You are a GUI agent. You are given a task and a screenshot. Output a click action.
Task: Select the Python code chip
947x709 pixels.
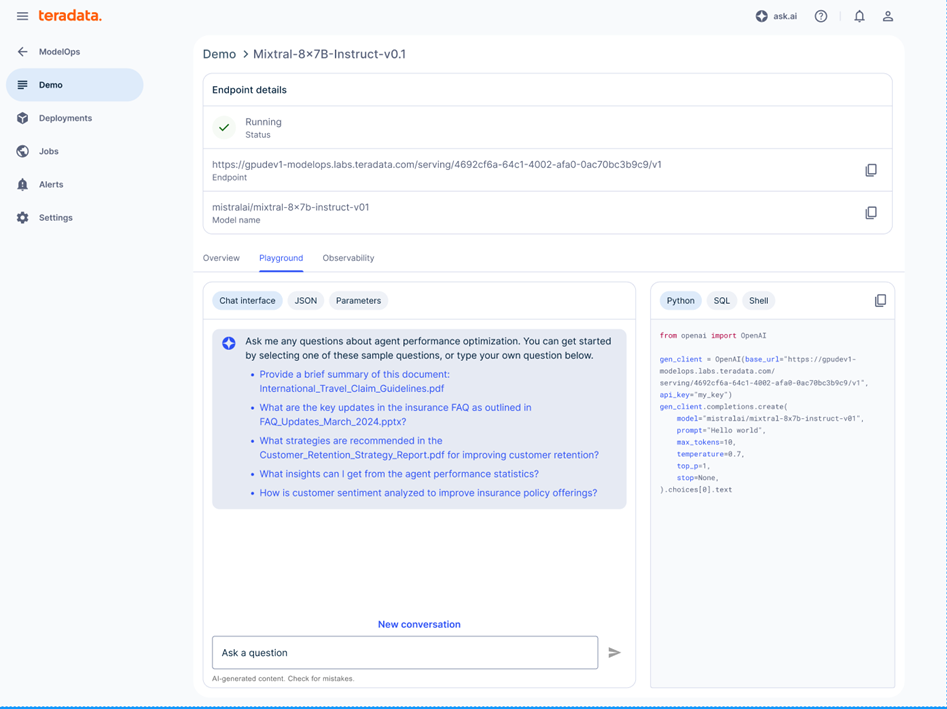pos(680,301)
